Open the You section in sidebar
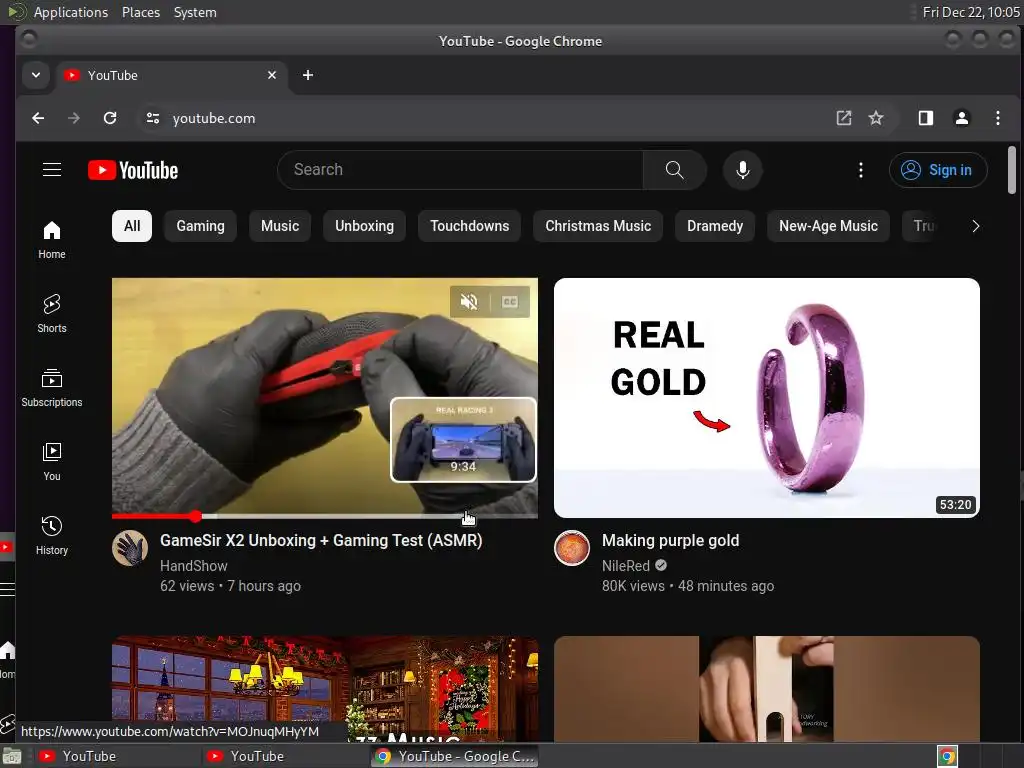The width and height of the screenshot is (1024, 768). (x=52, y=462)
